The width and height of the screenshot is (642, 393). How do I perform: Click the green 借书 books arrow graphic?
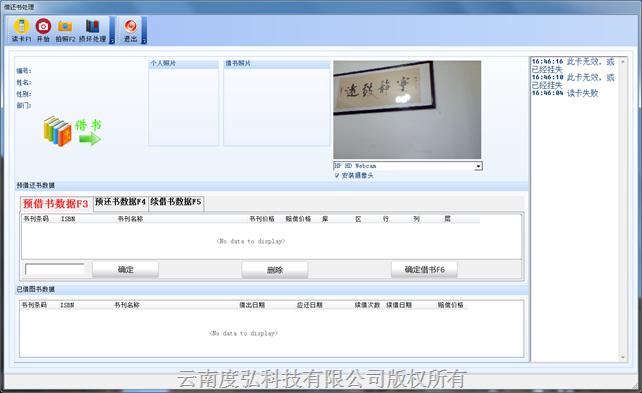[72, 131]
